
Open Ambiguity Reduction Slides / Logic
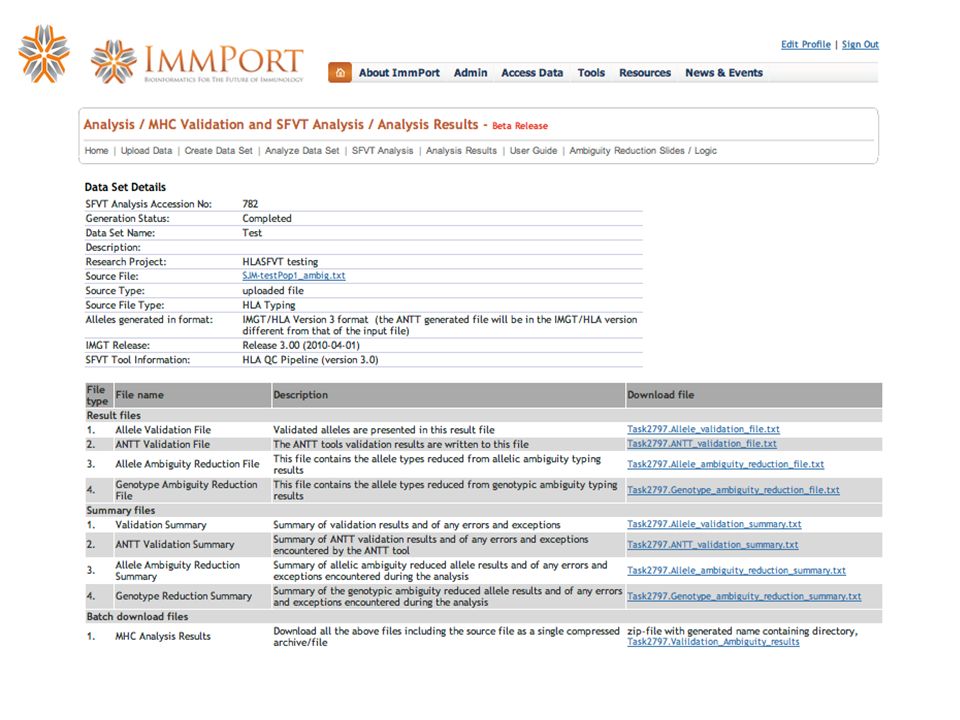point(643,151)
